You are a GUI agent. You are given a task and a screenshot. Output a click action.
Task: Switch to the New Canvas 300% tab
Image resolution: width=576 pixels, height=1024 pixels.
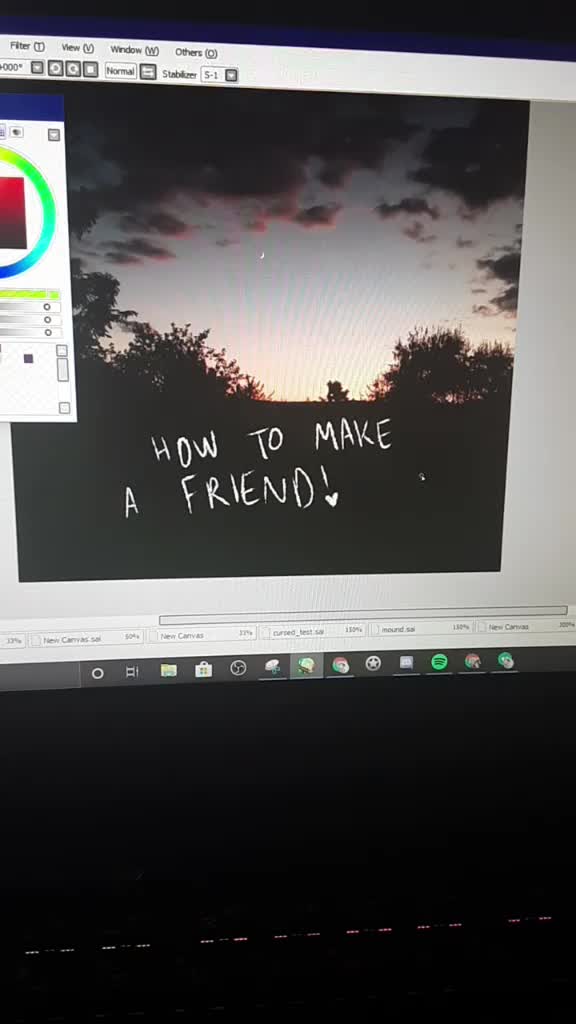click(526, 626)
